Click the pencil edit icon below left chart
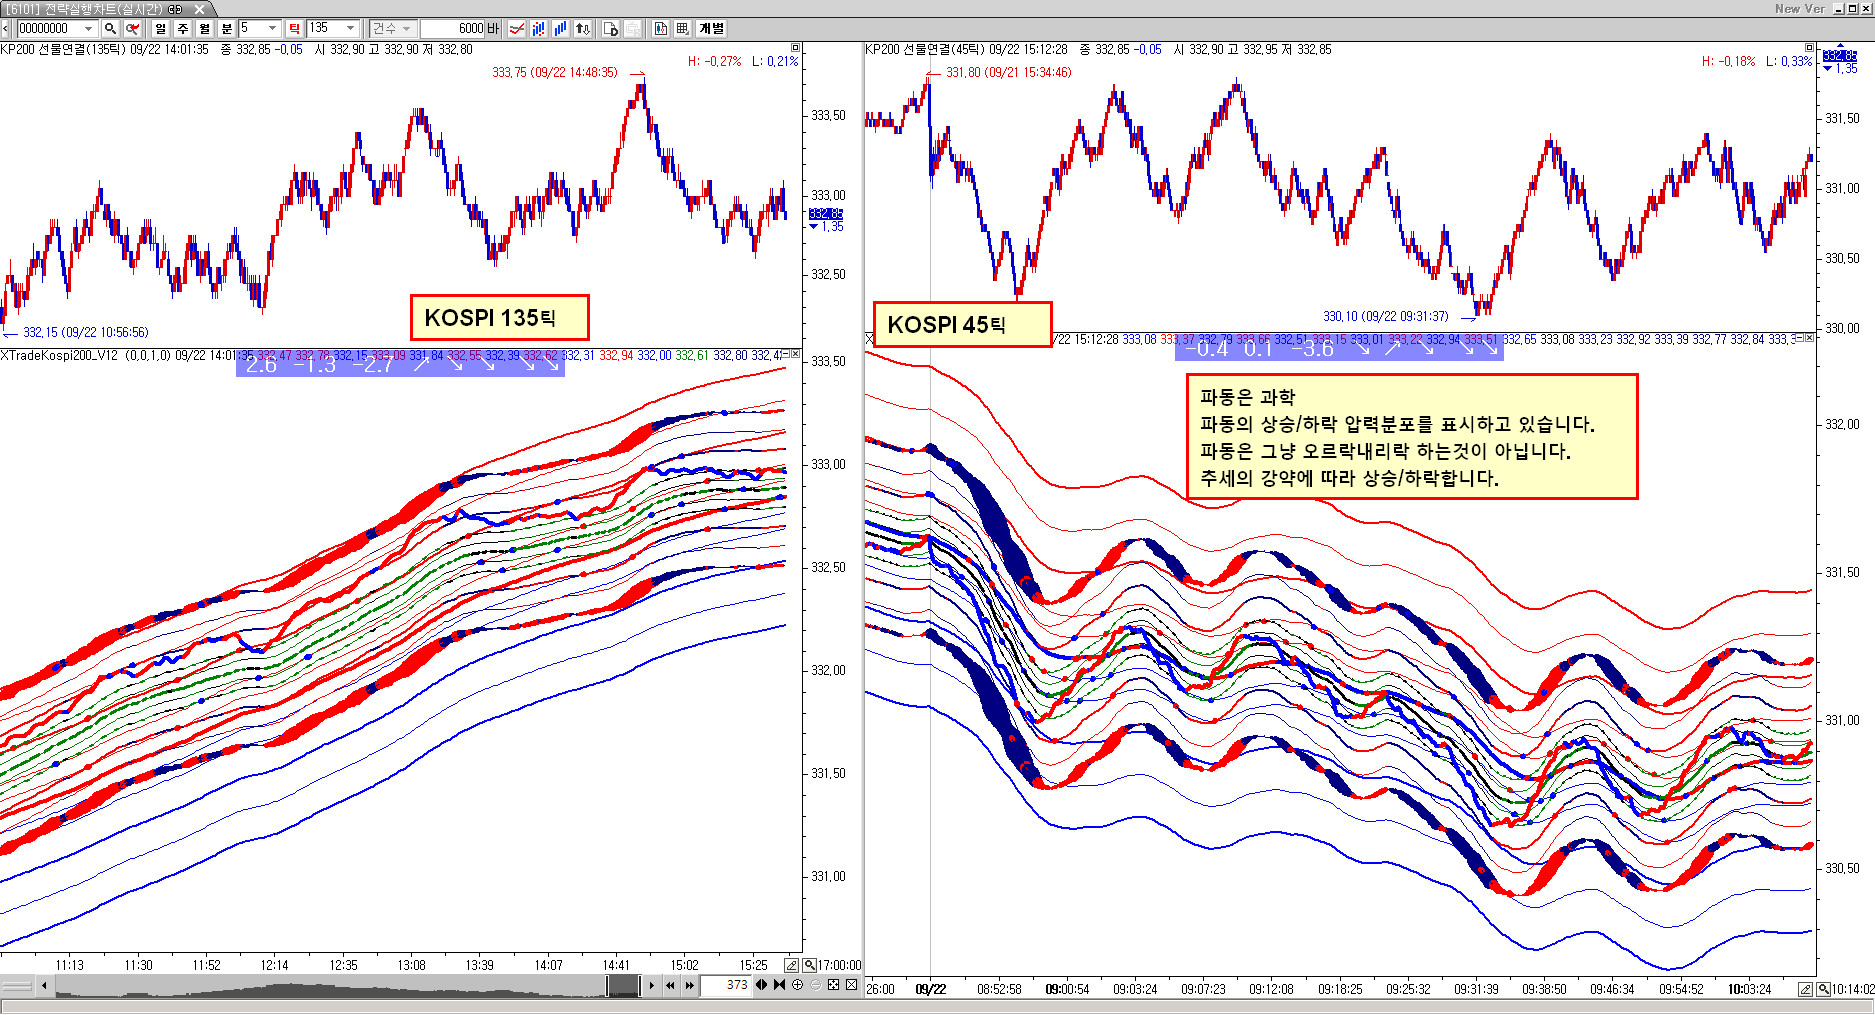The height and width of the screenshot is (1015, 1875). click(792, 965)
